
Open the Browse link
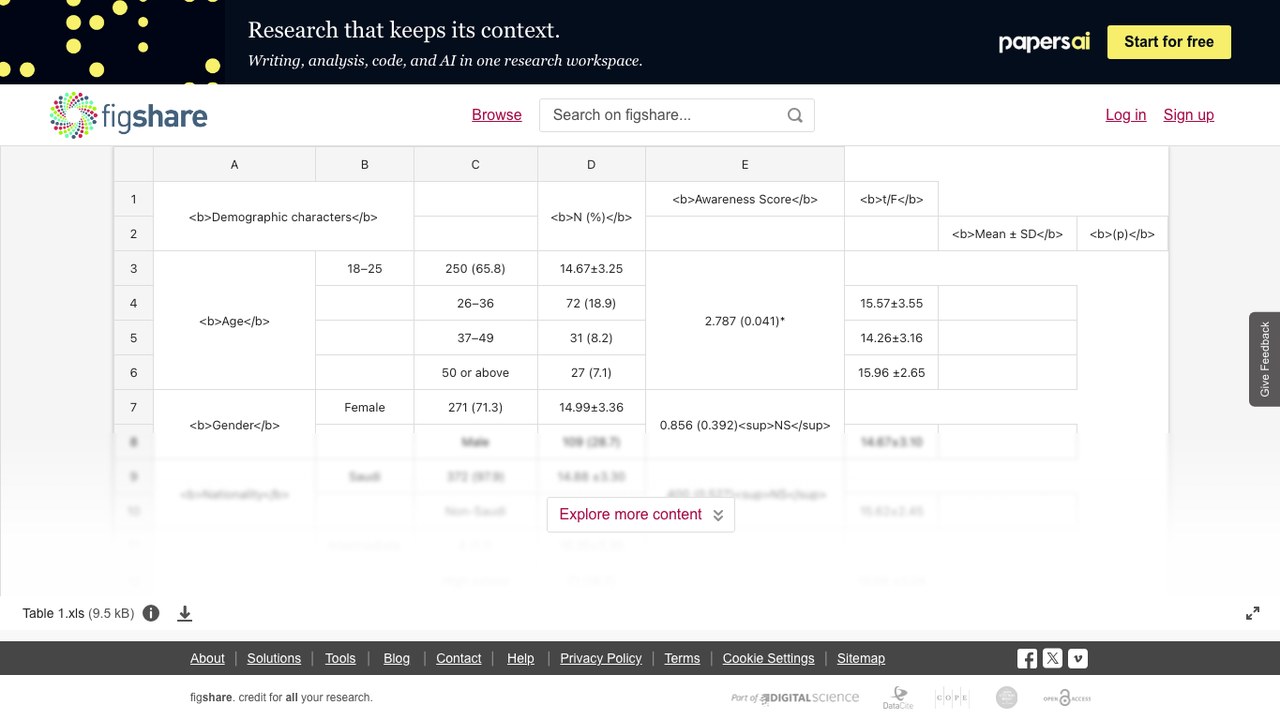point(497,115)
